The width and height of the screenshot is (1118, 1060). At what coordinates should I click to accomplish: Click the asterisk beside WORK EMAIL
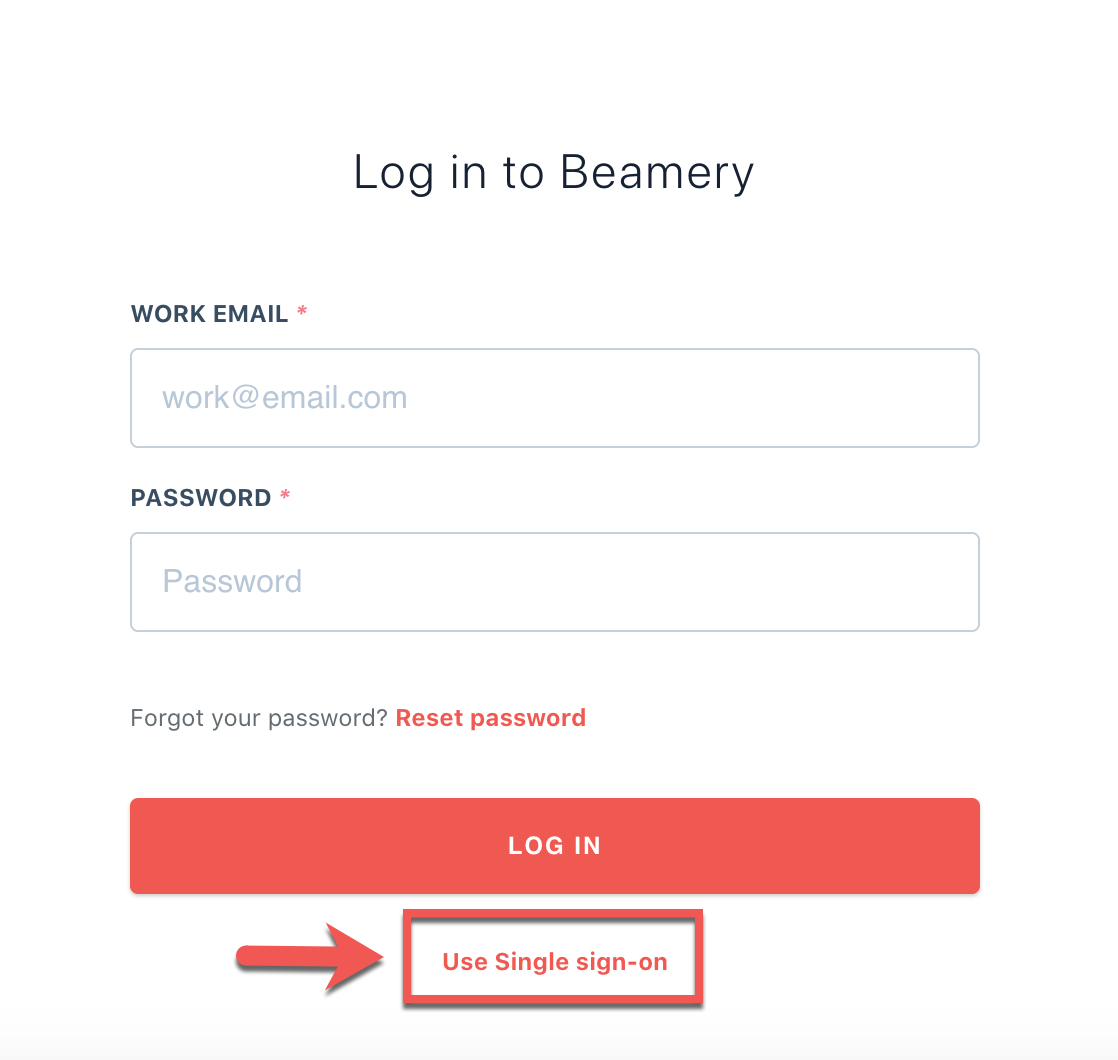[x=302, y=313]
